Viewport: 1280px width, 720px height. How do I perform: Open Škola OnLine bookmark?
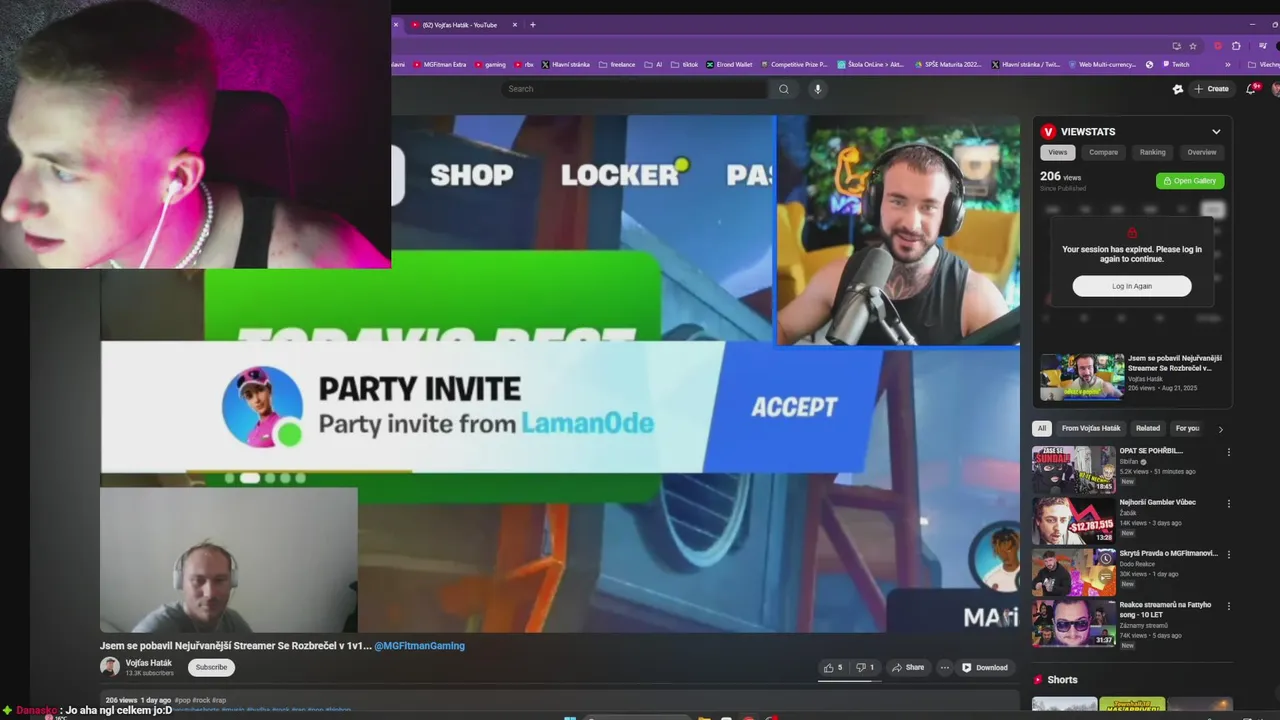(870, 64)
